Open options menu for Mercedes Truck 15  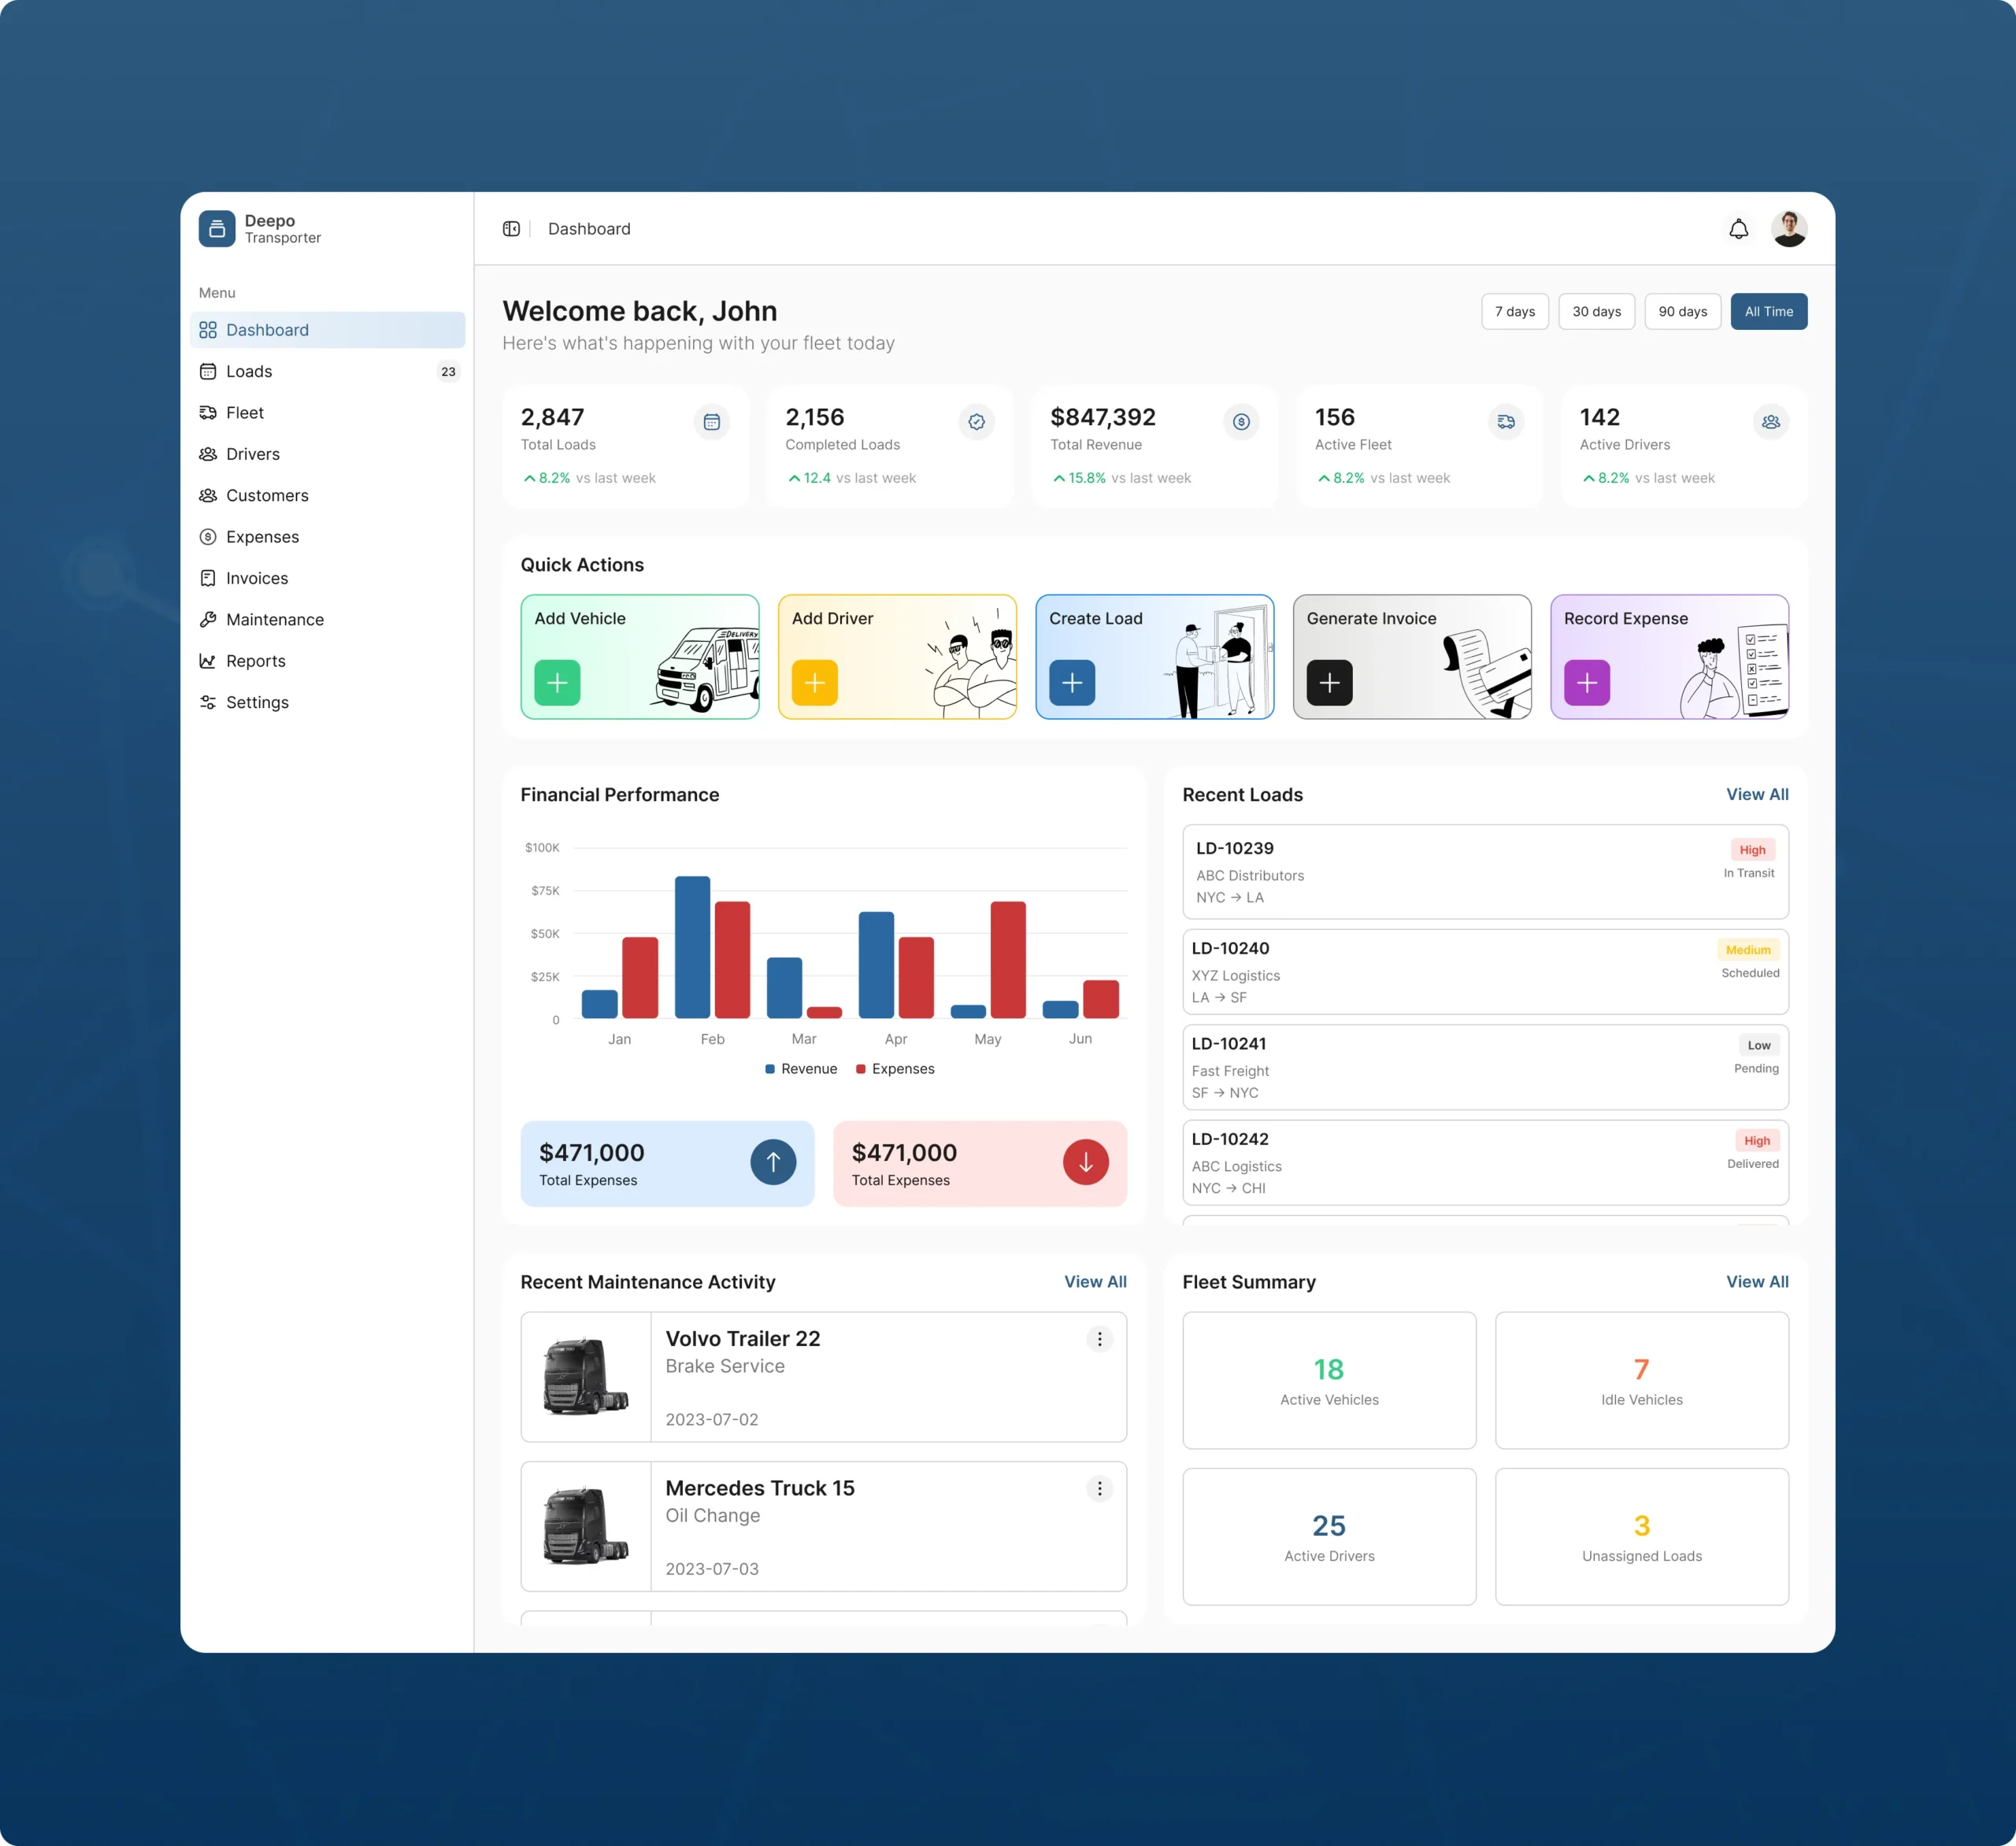[x=1099, y=1488]
